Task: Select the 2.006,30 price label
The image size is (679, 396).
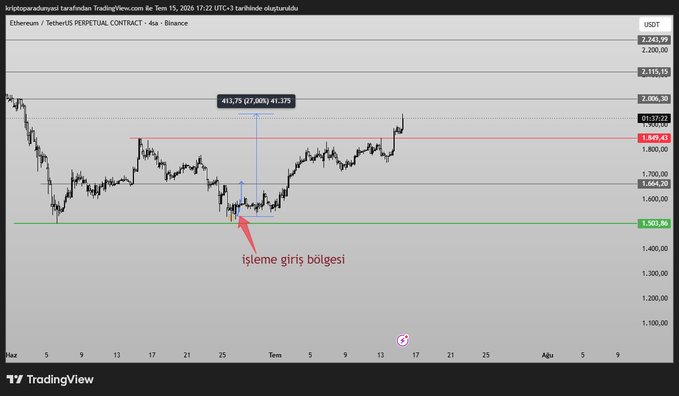Action: [654, 99]
